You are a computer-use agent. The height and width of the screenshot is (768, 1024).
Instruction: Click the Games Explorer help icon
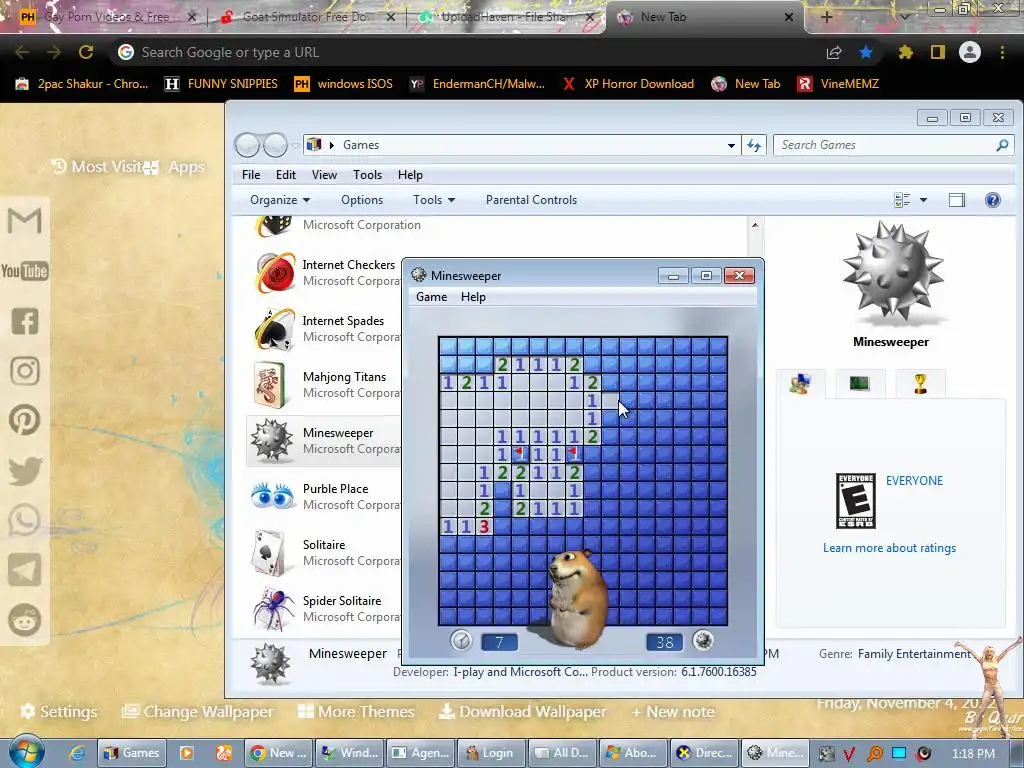(993, 200)
